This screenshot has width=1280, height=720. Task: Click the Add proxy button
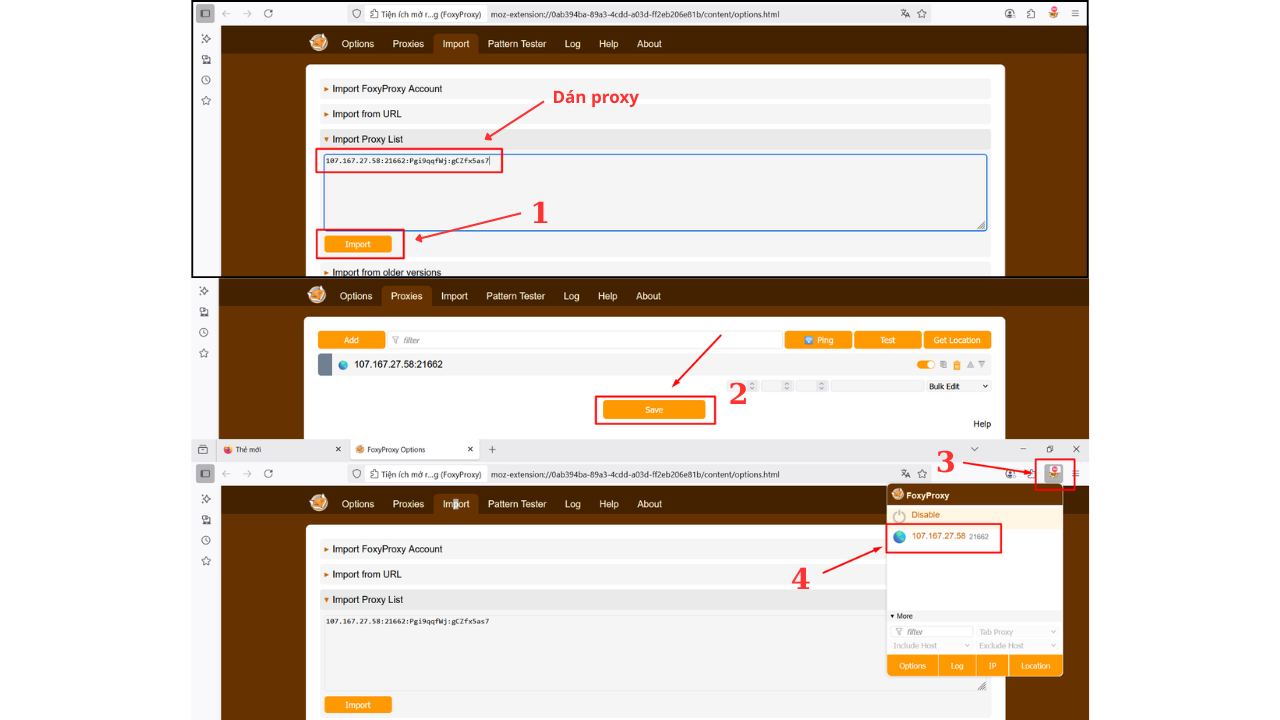(351, 340)
